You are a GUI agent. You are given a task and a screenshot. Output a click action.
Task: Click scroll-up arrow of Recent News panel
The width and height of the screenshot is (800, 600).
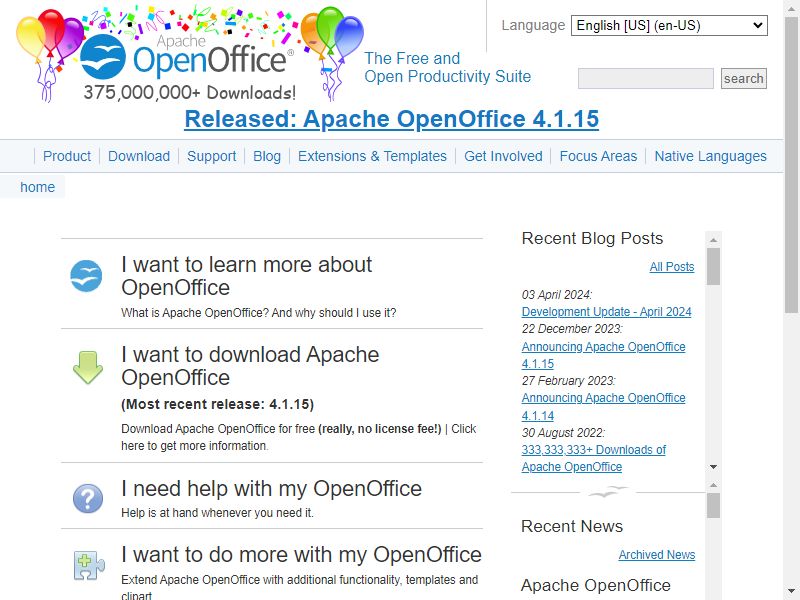coord(713,485)
